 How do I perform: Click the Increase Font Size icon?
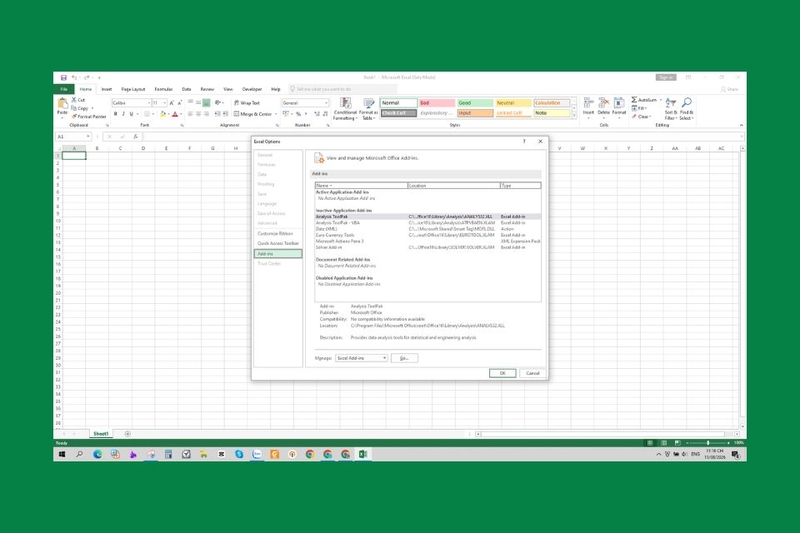[171, 103]
